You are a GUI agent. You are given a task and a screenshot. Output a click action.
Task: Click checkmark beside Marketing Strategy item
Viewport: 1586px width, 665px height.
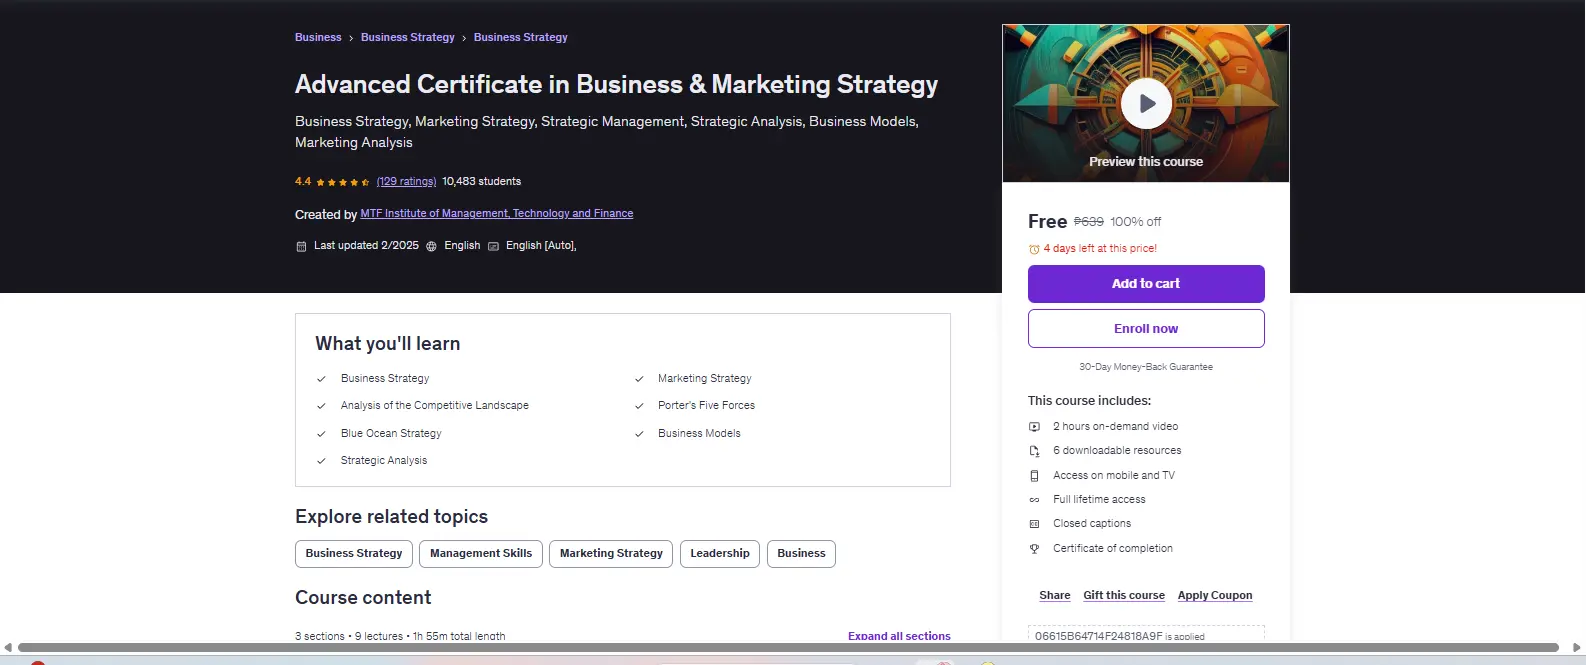(639, 379)
